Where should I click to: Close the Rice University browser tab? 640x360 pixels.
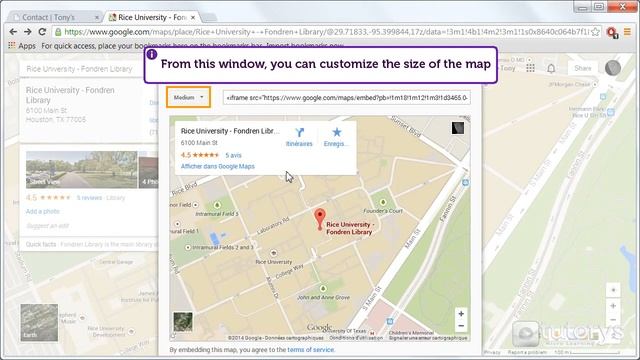193,17
